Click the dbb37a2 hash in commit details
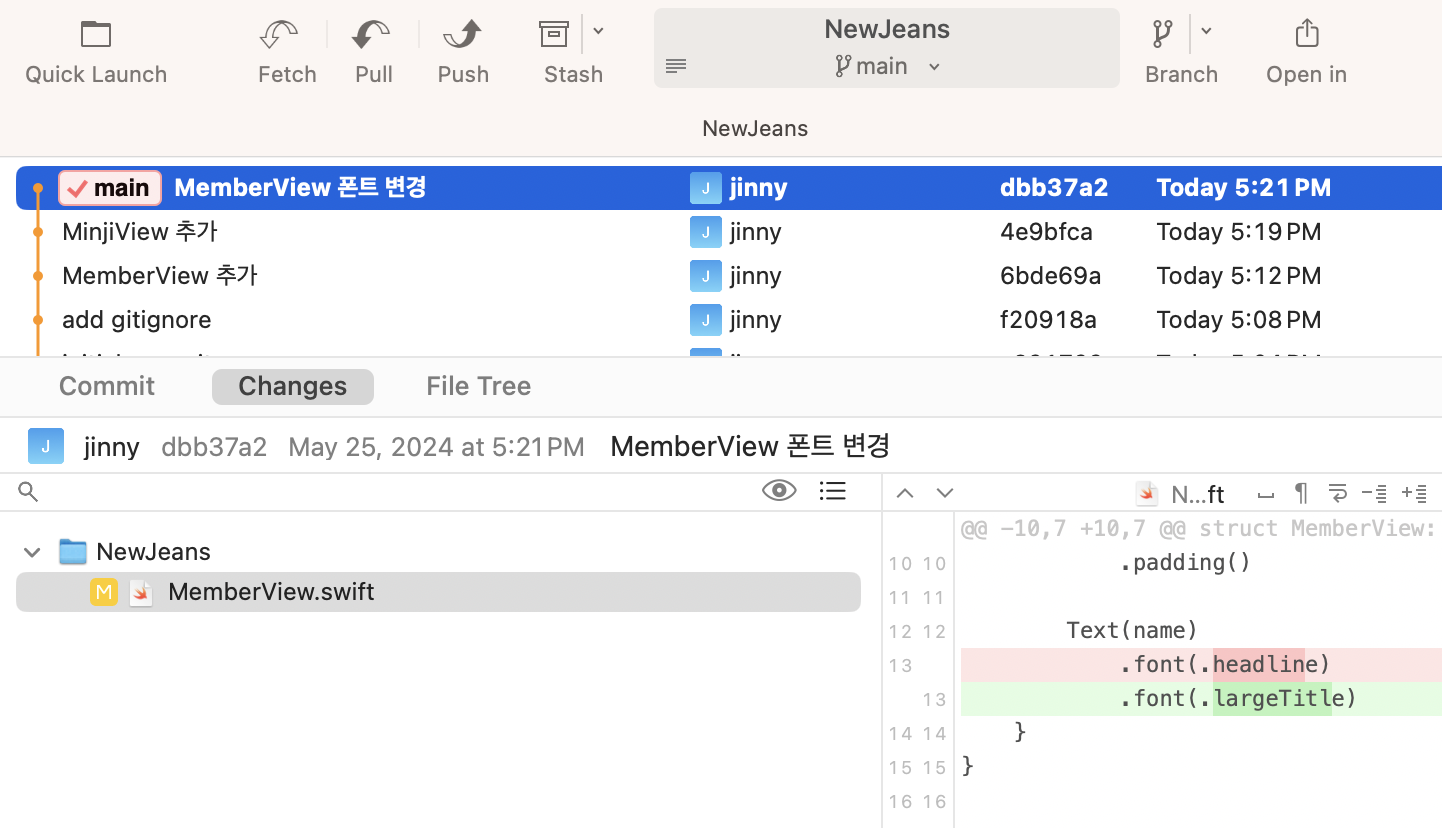 pyautogui.click(x=214, y=447)
